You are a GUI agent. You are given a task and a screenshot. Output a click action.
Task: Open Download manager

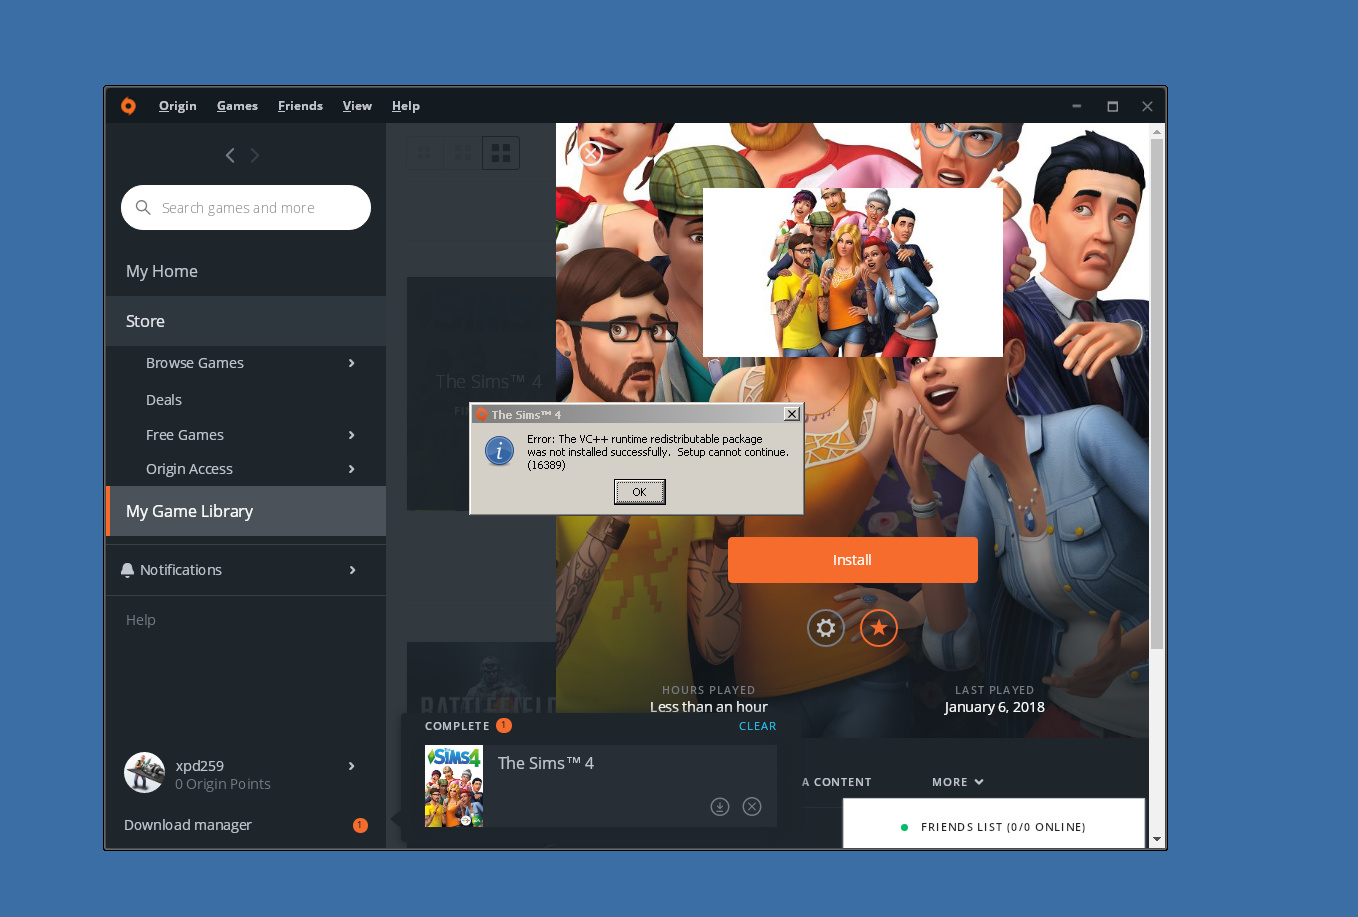(188, 825)
